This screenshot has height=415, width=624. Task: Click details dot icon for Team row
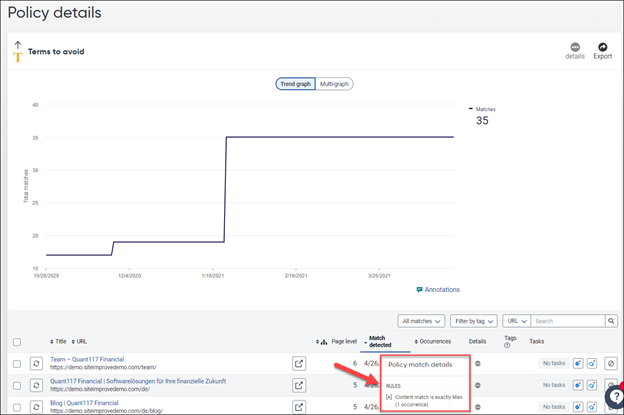(478, 364)
